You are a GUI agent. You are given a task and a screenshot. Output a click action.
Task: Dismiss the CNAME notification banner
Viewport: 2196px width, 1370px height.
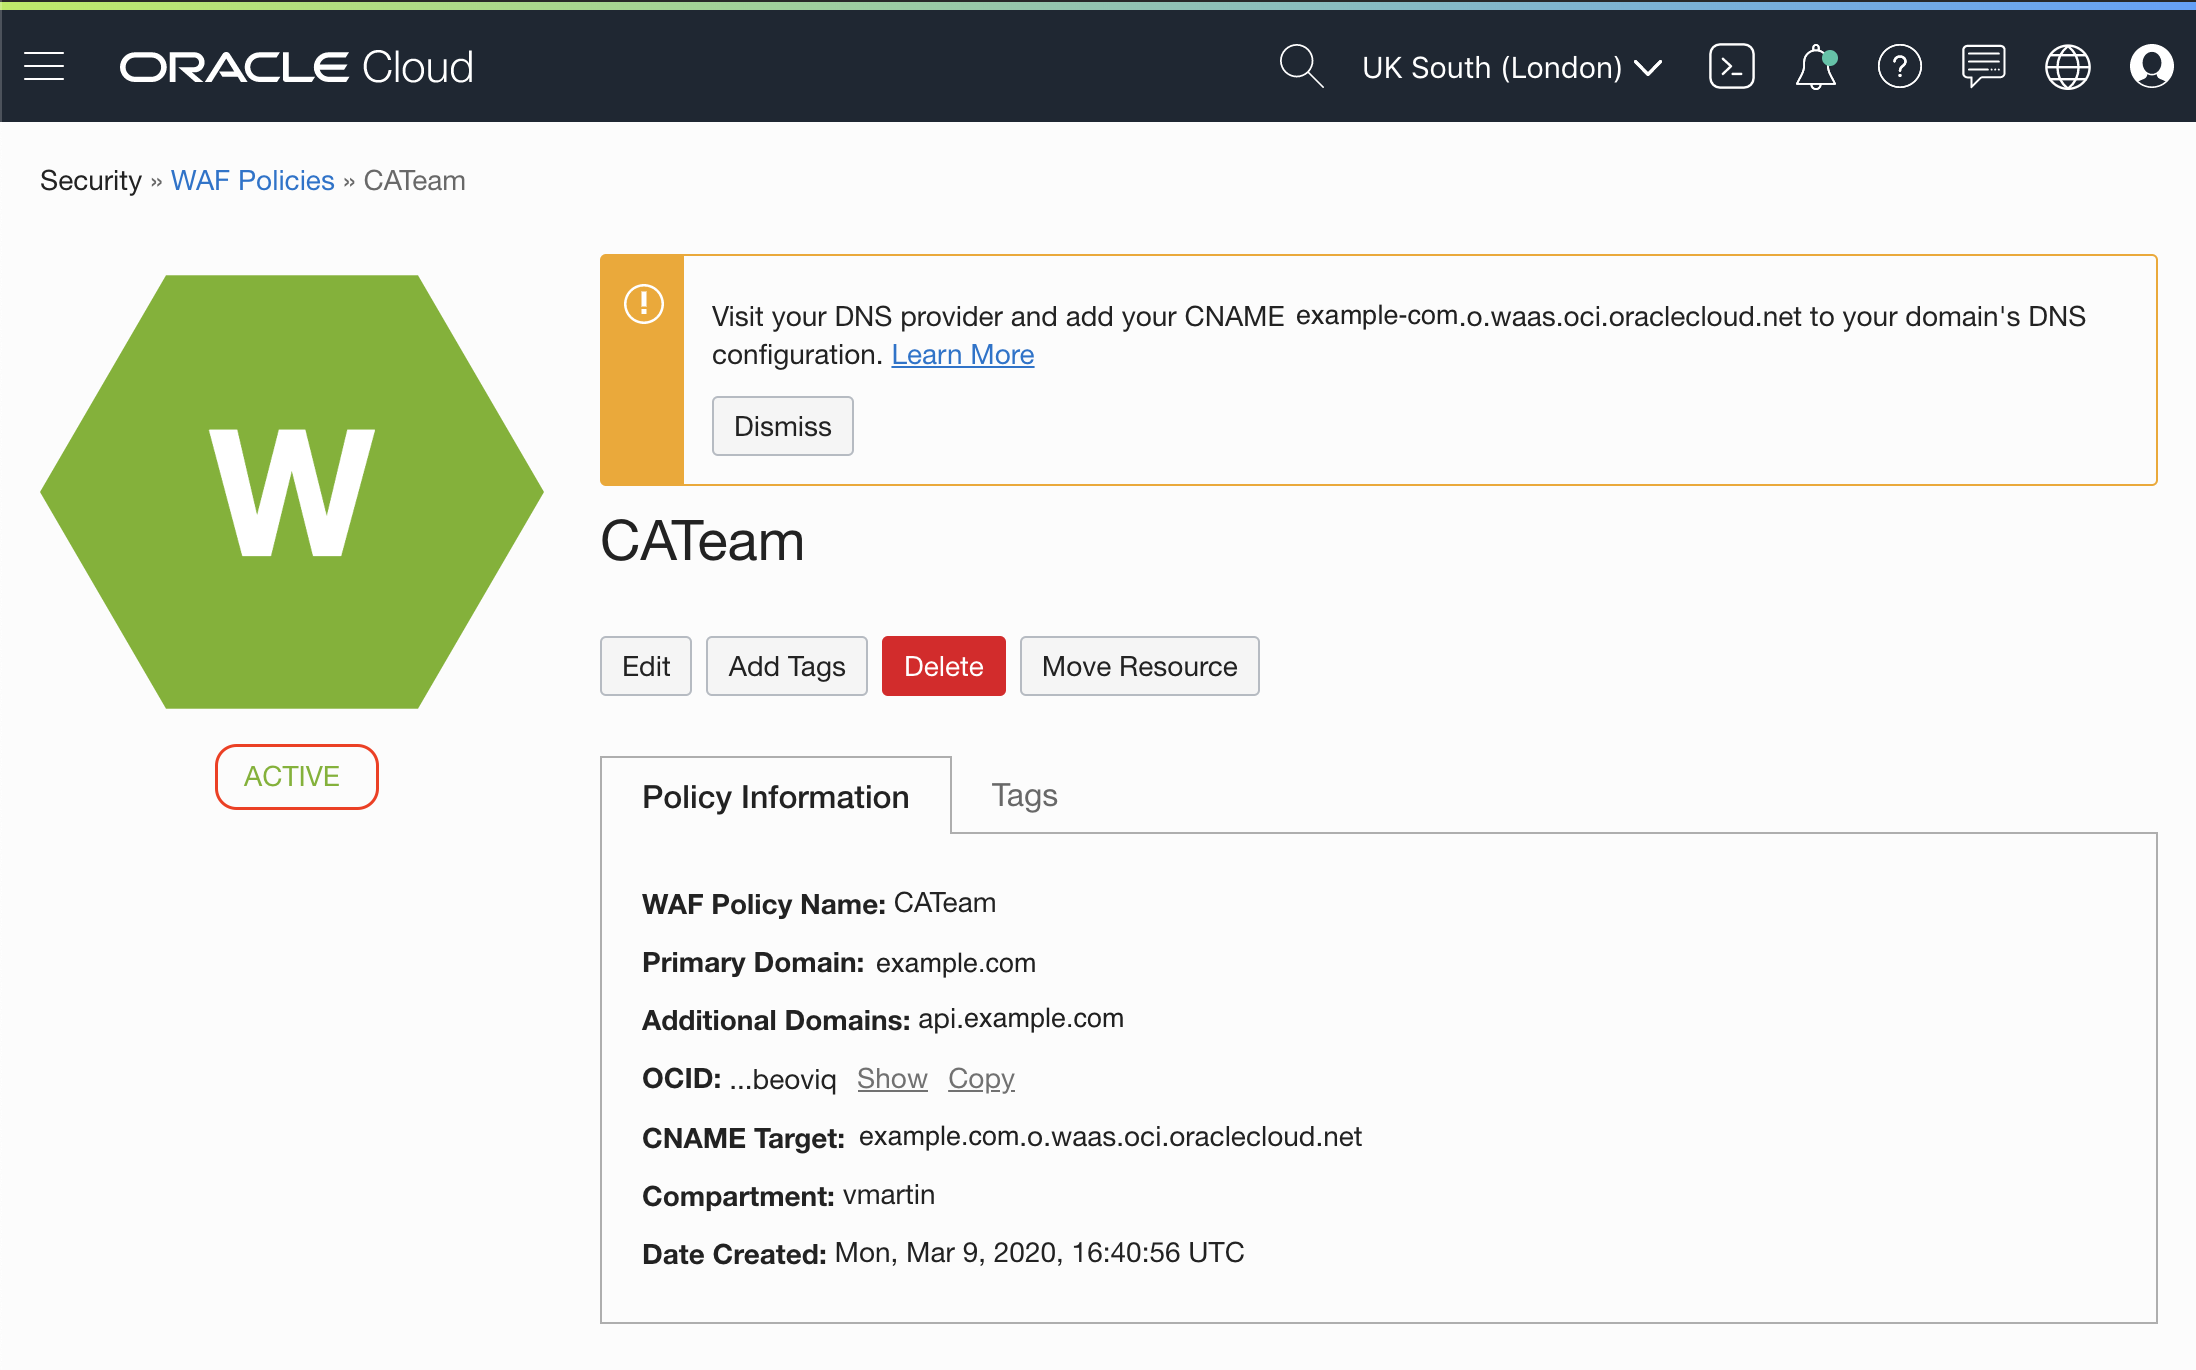point(782,426)
